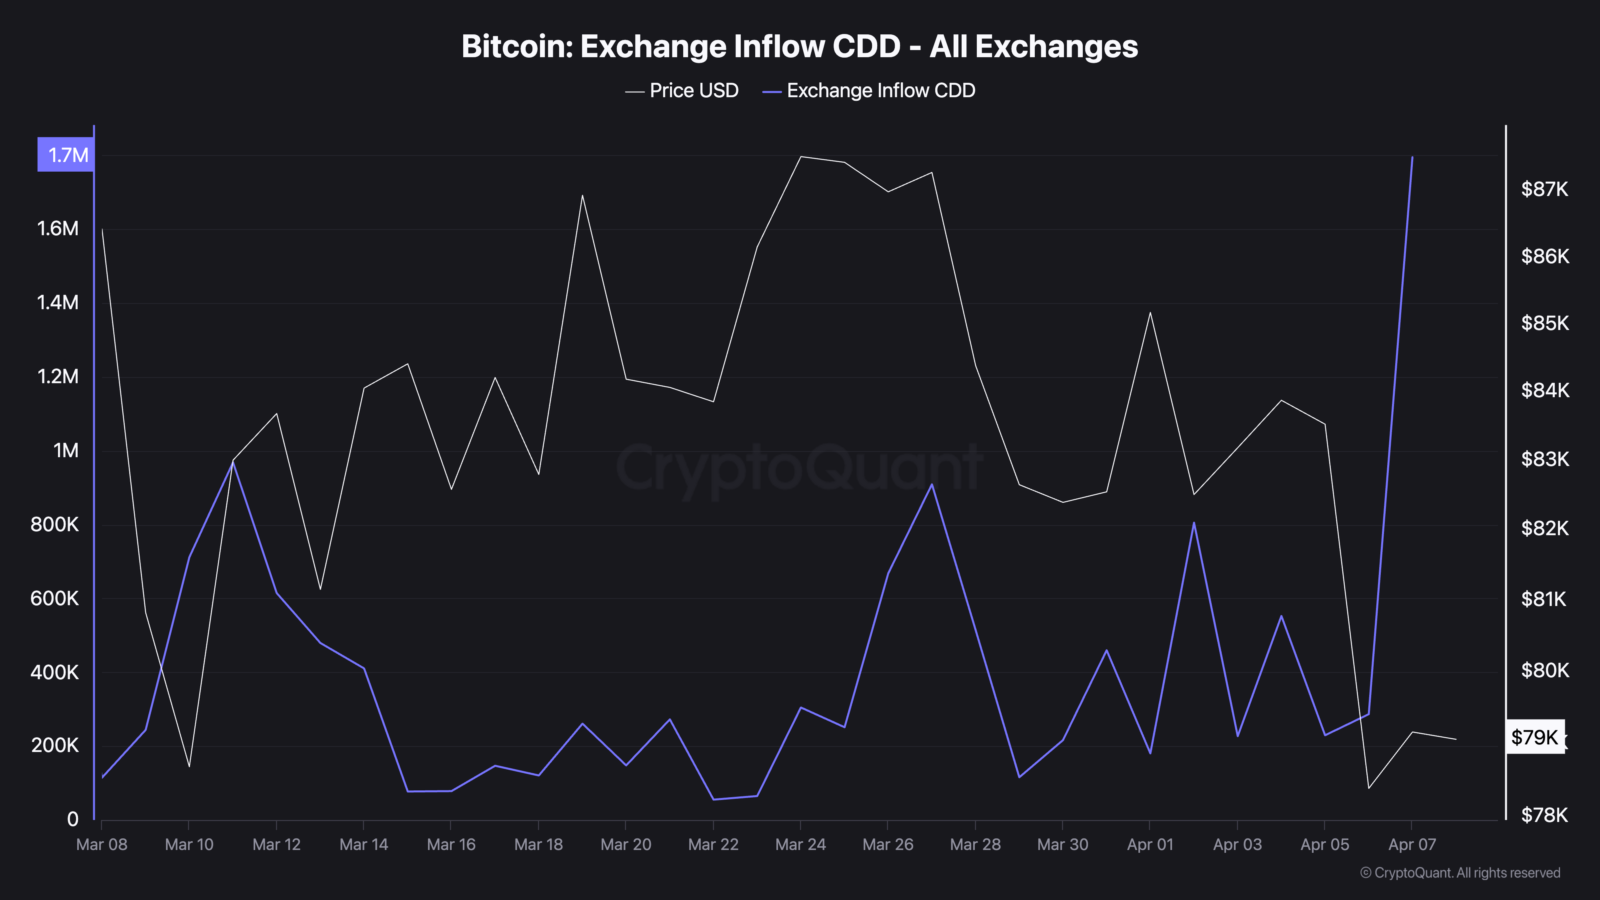Click the 1M left axis label
1600x900 pixels.
click(x=66, y=451)
